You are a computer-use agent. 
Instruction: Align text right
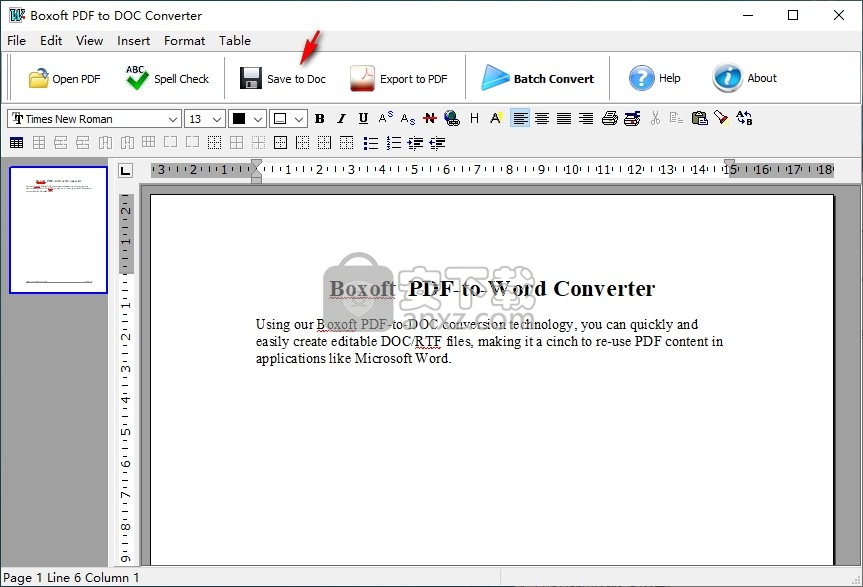(x=586, y=118)
